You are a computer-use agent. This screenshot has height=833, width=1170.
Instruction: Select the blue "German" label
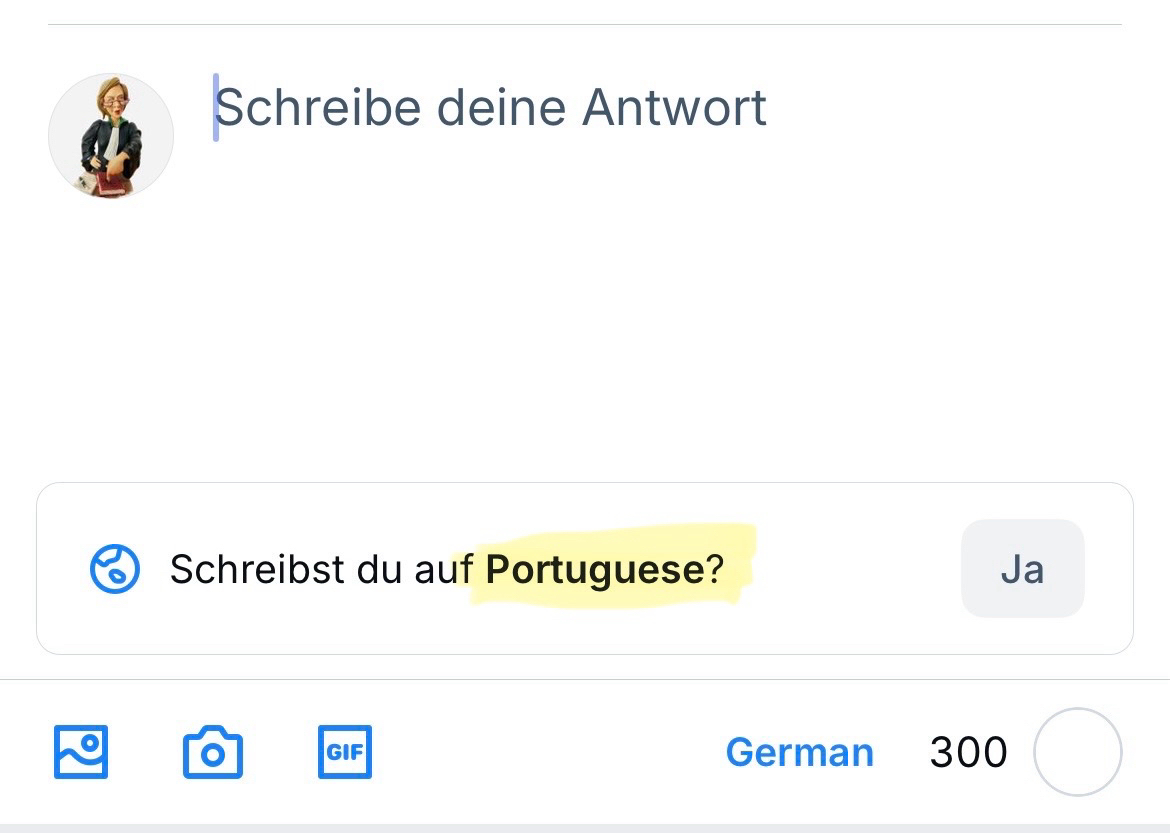pyautogui.click(x=799, y=752)
